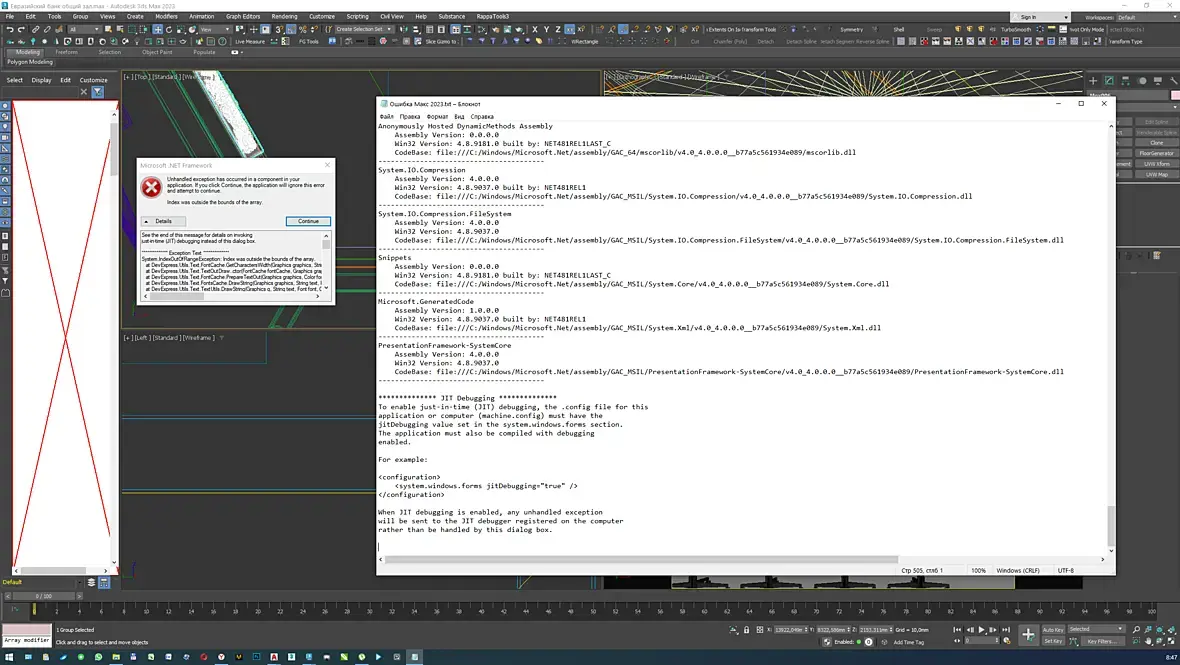1180x665 pixels.
Task: Open the Modify command panel tab
Action: click(1109, 80)
